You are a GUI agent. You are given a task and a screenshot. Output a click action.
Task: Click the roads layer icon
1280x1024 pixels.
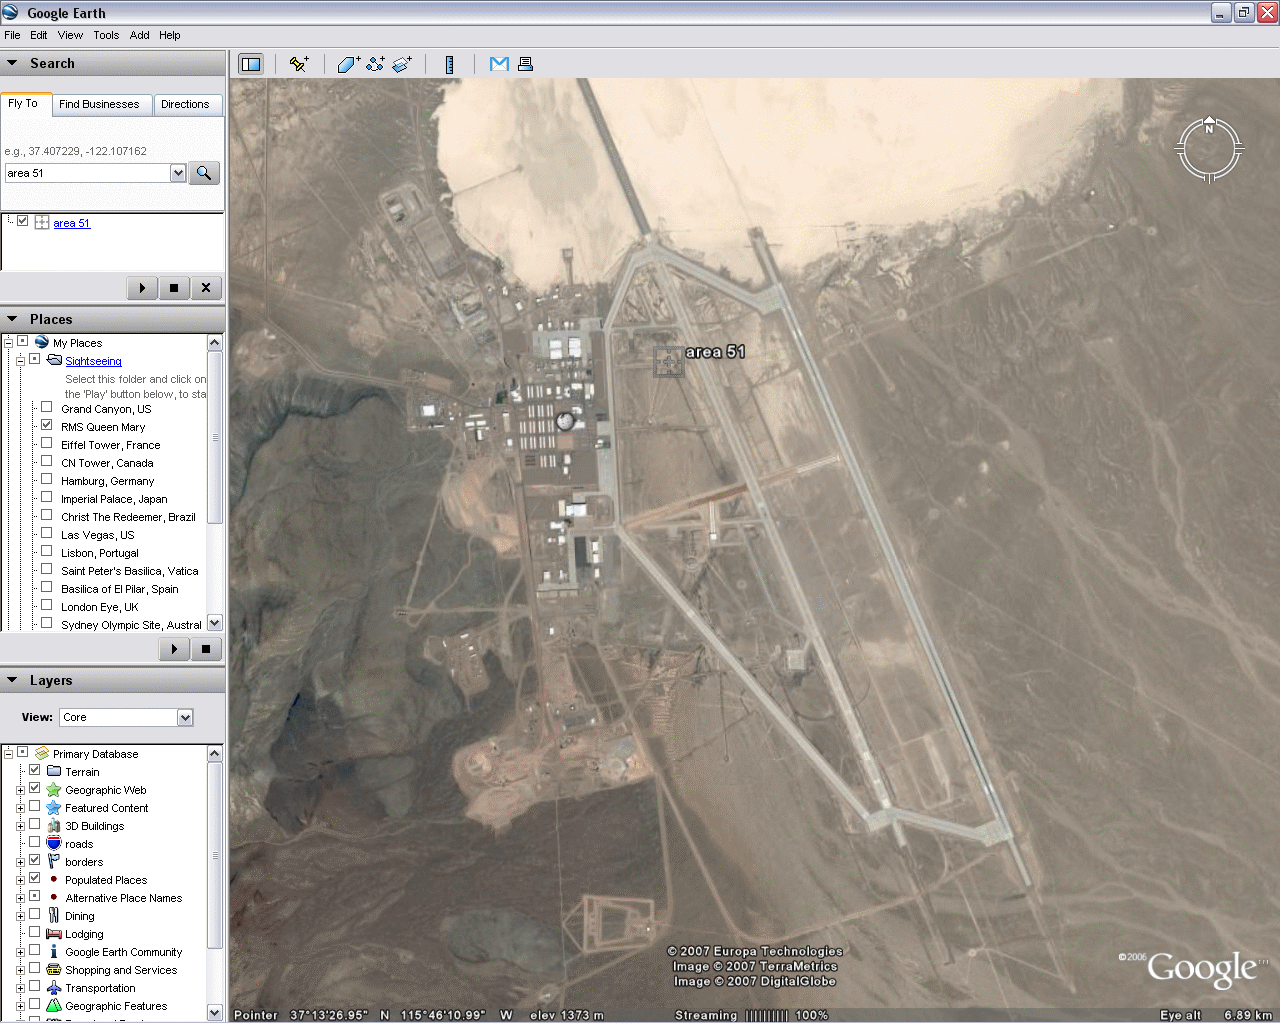(54, 844)
